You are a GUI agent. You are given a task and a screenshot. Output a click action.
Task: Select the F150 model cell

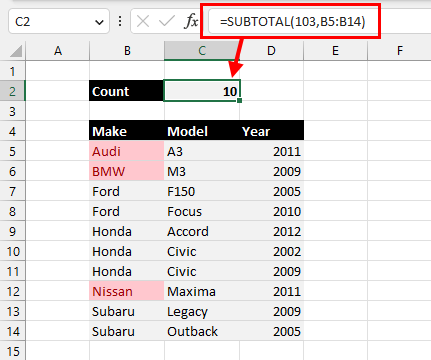coord(202,191)
